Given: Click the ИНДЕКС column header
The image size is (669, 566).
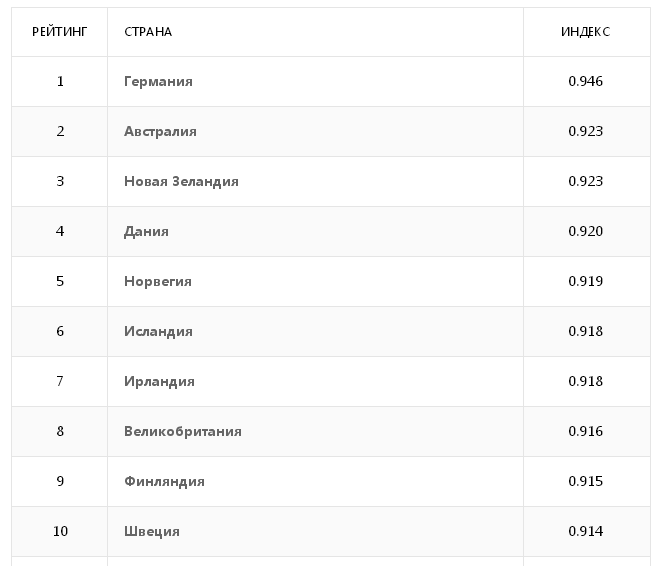Looking at the screenshot, I should tap(585, 32).
